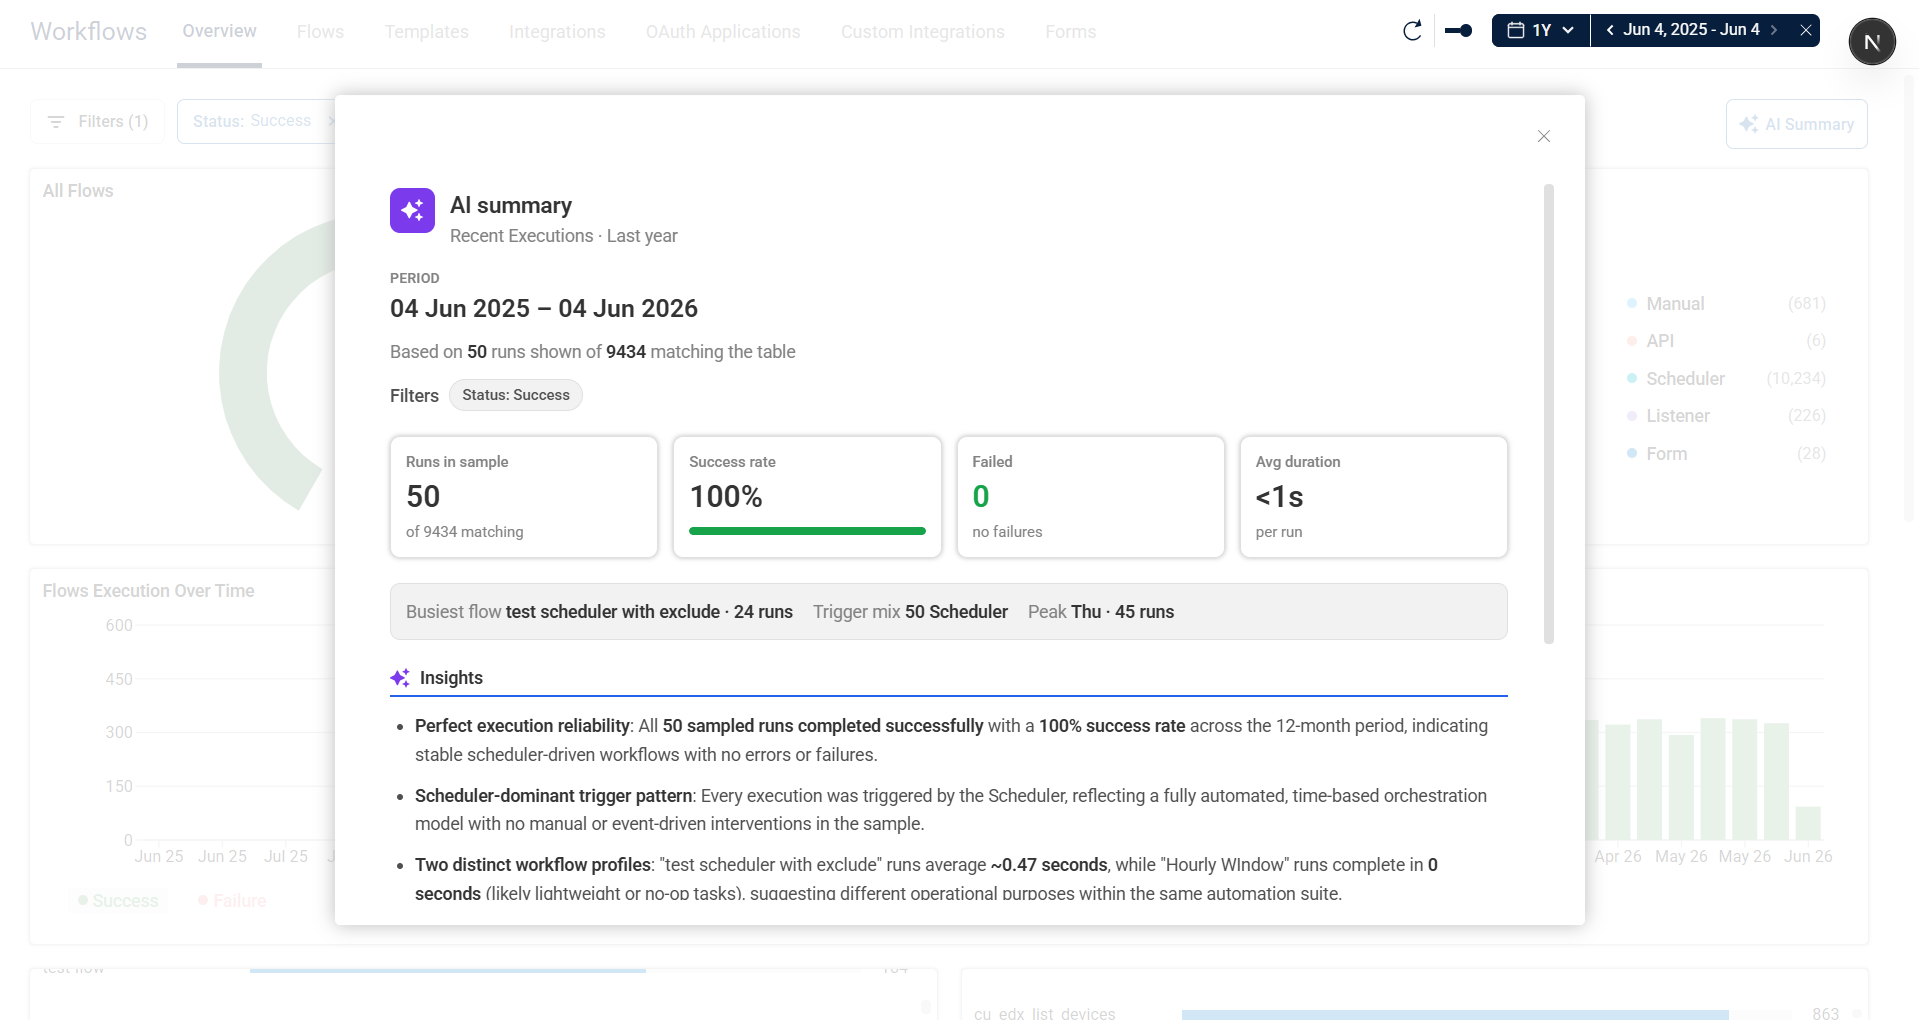The width and height of the screenshot is (1919, 1020).
Task: Open the Forms tab
Action: pyautogui.click(x=1071, y=32)
